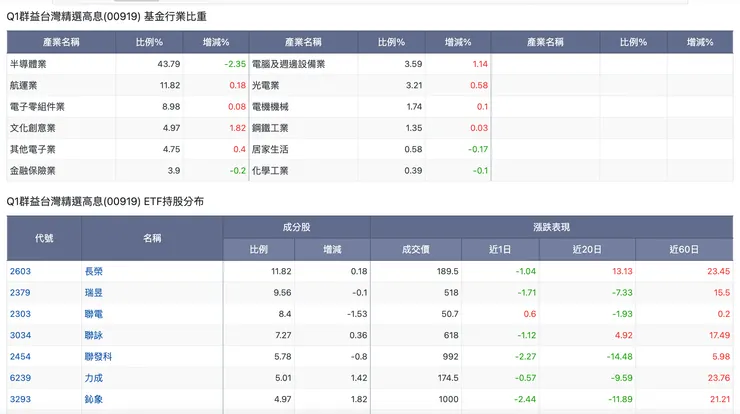Click 鈊象 1-day value -2.44

tap(525, 399)
